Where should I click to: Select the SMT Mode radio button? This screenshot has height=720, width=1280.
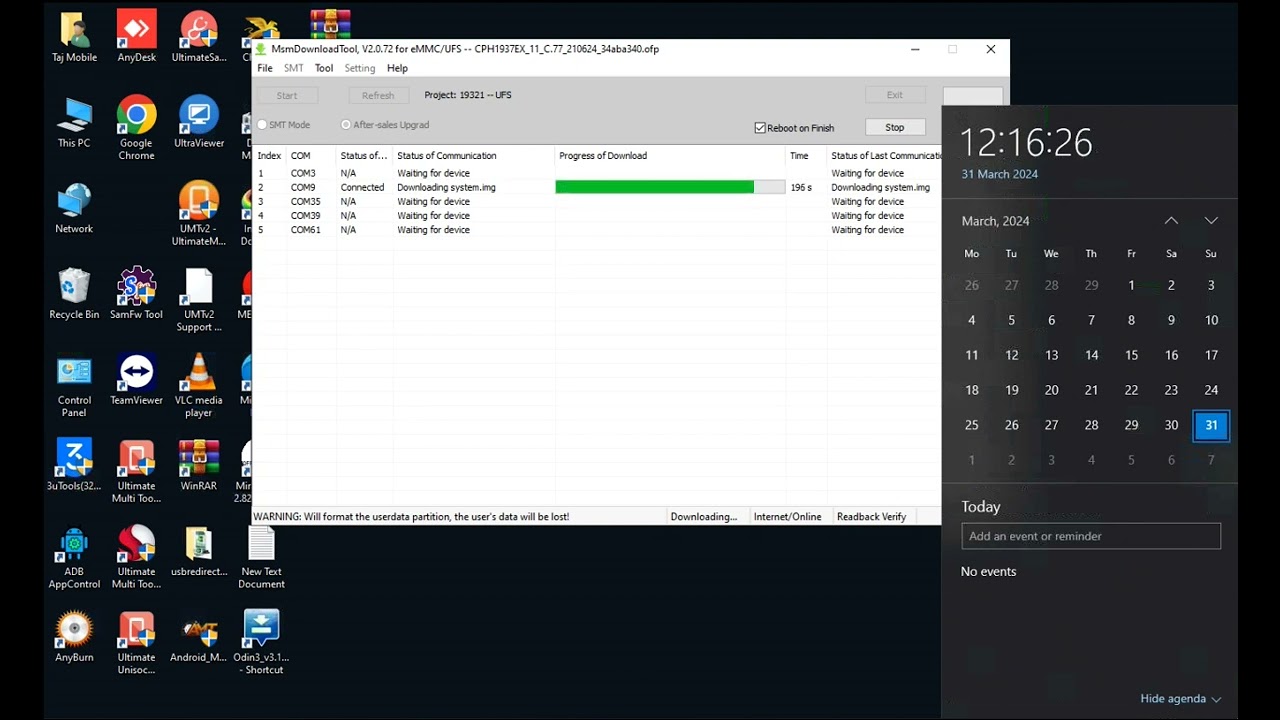click(263, 125)
